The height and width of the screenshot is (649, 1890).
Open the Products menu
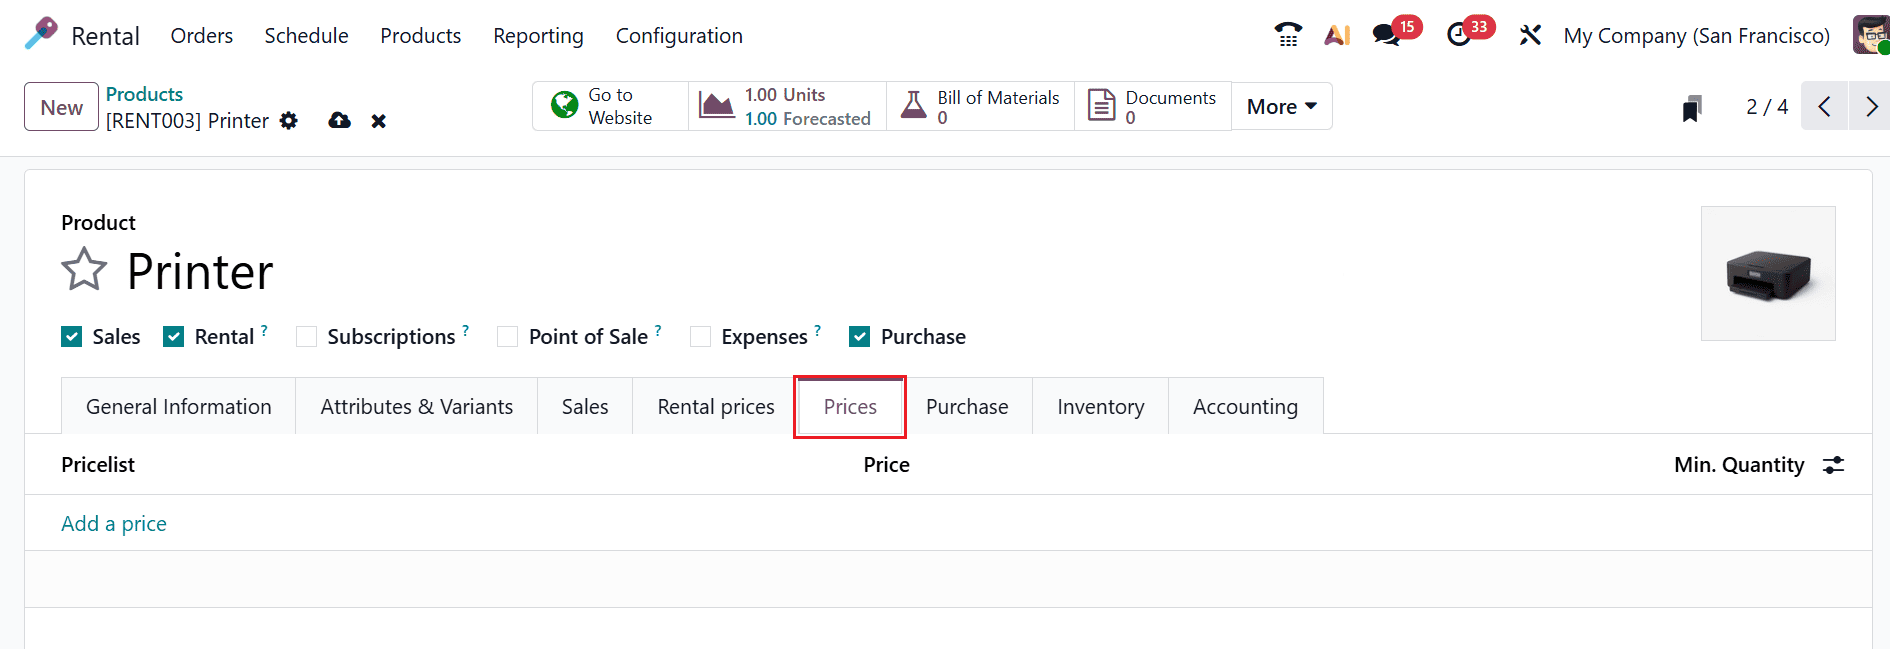tap(421, 36)
